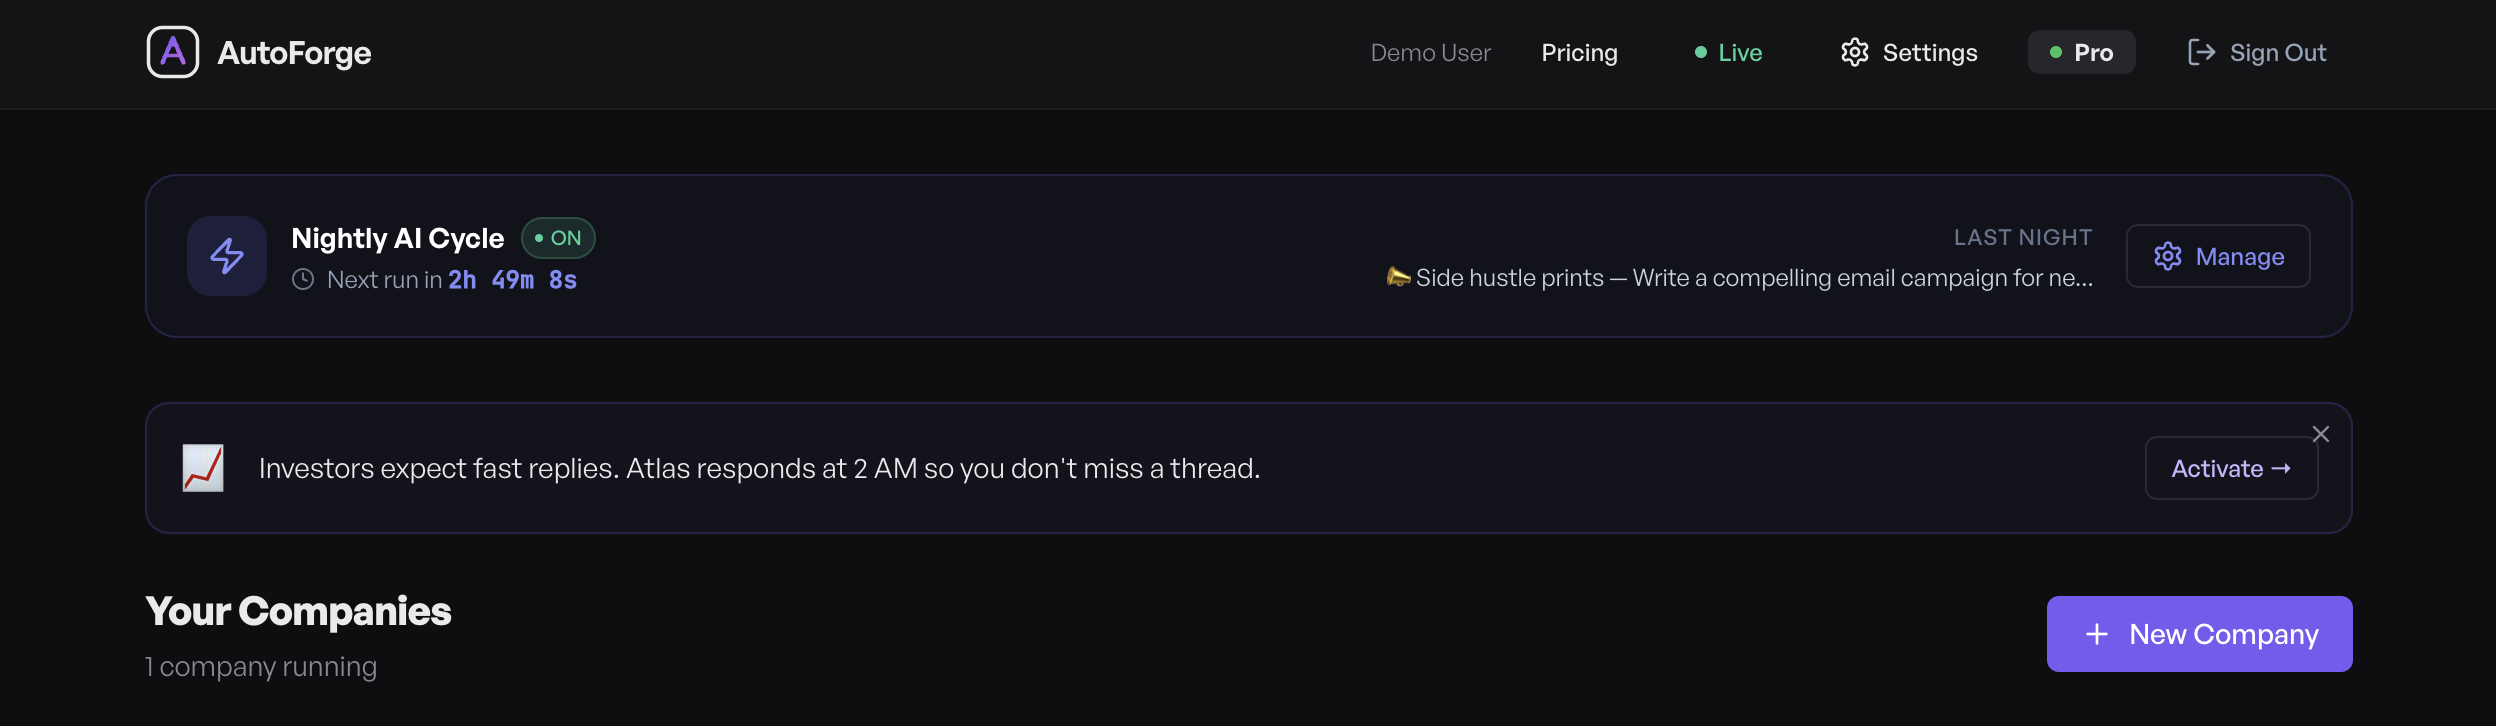Open the Pricing page

pos(1579,53)
